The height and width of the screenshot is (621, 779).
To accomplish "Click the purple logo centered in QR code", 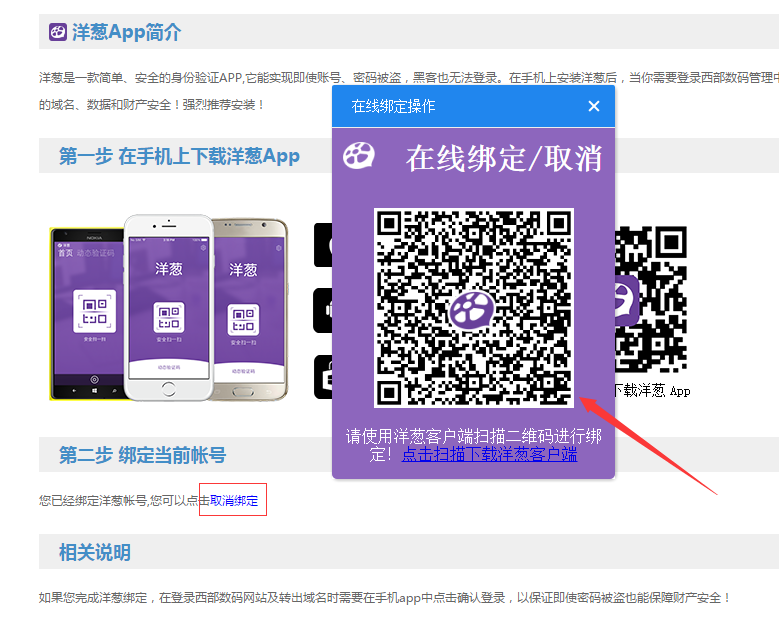I will coord(473,309).
